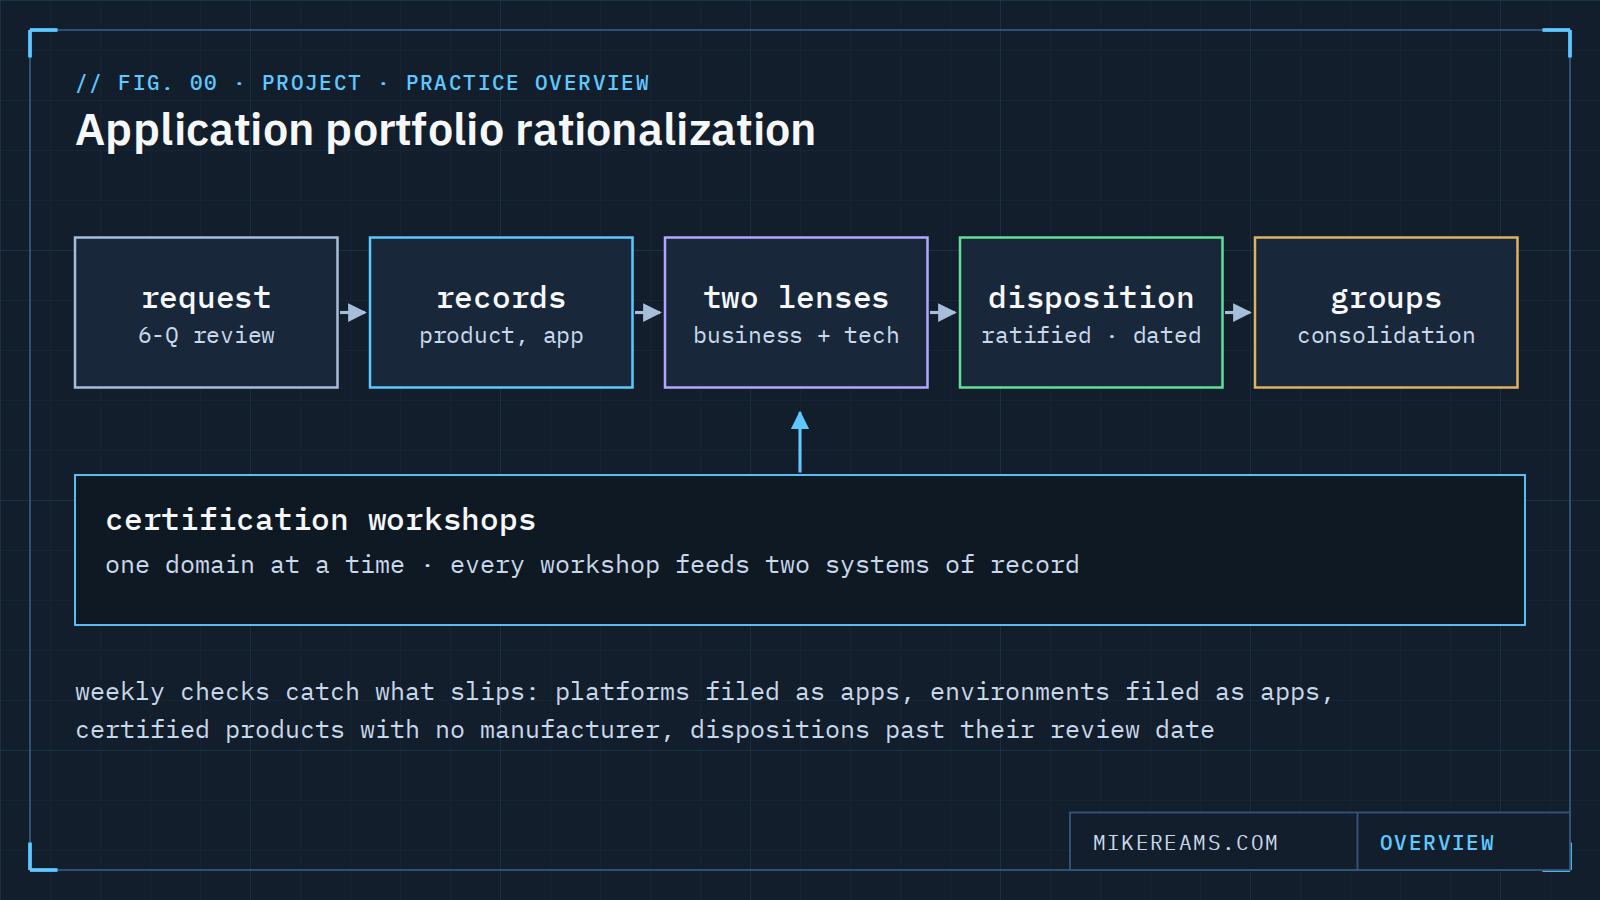Select the 'records' product, app box

tap(501, 312)
